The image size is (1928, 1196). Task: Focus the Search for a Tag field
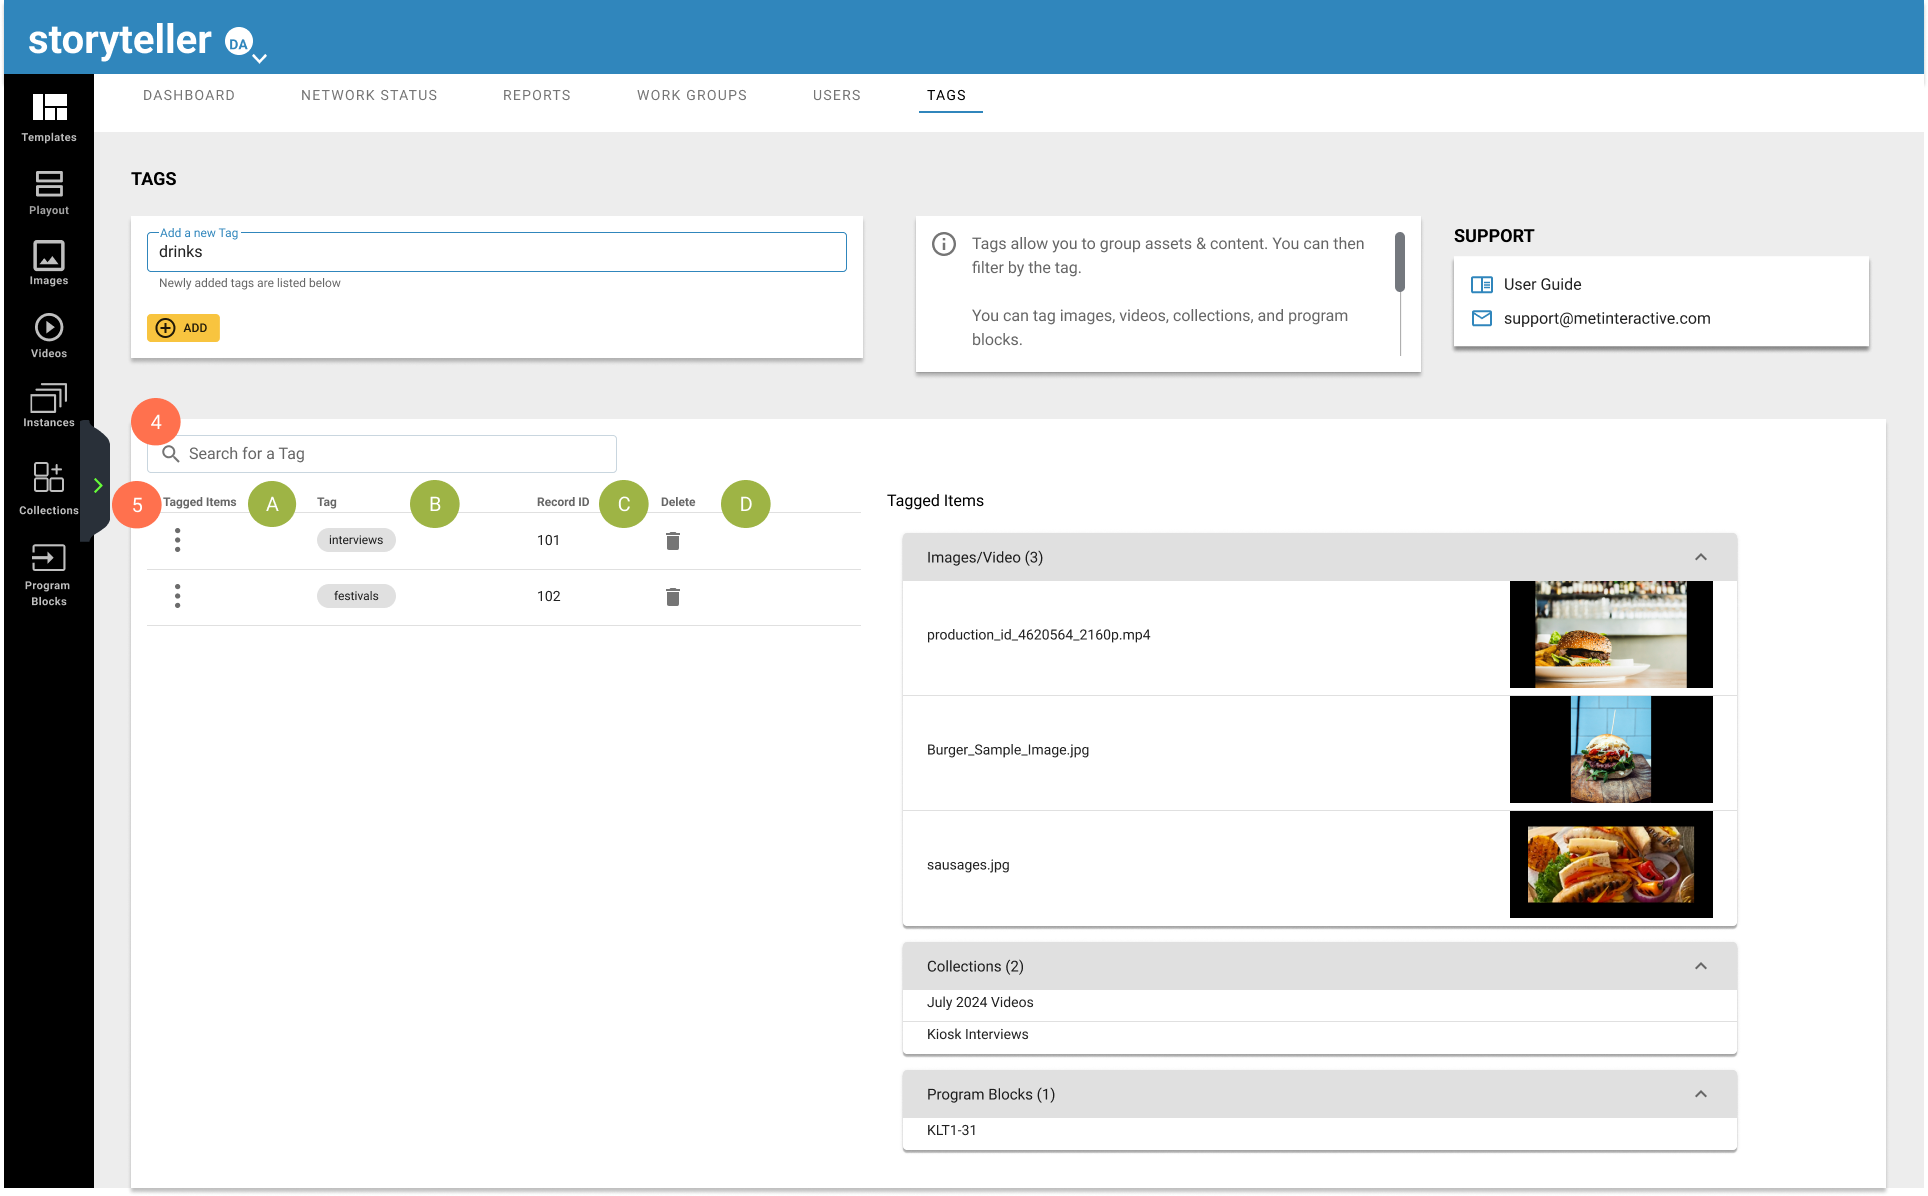tap(382, 454)
